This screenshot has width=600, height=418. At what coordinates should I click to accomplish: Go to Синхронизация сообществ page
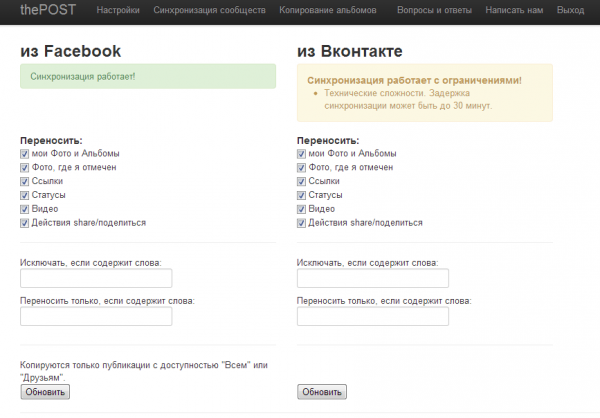(209, 10)
